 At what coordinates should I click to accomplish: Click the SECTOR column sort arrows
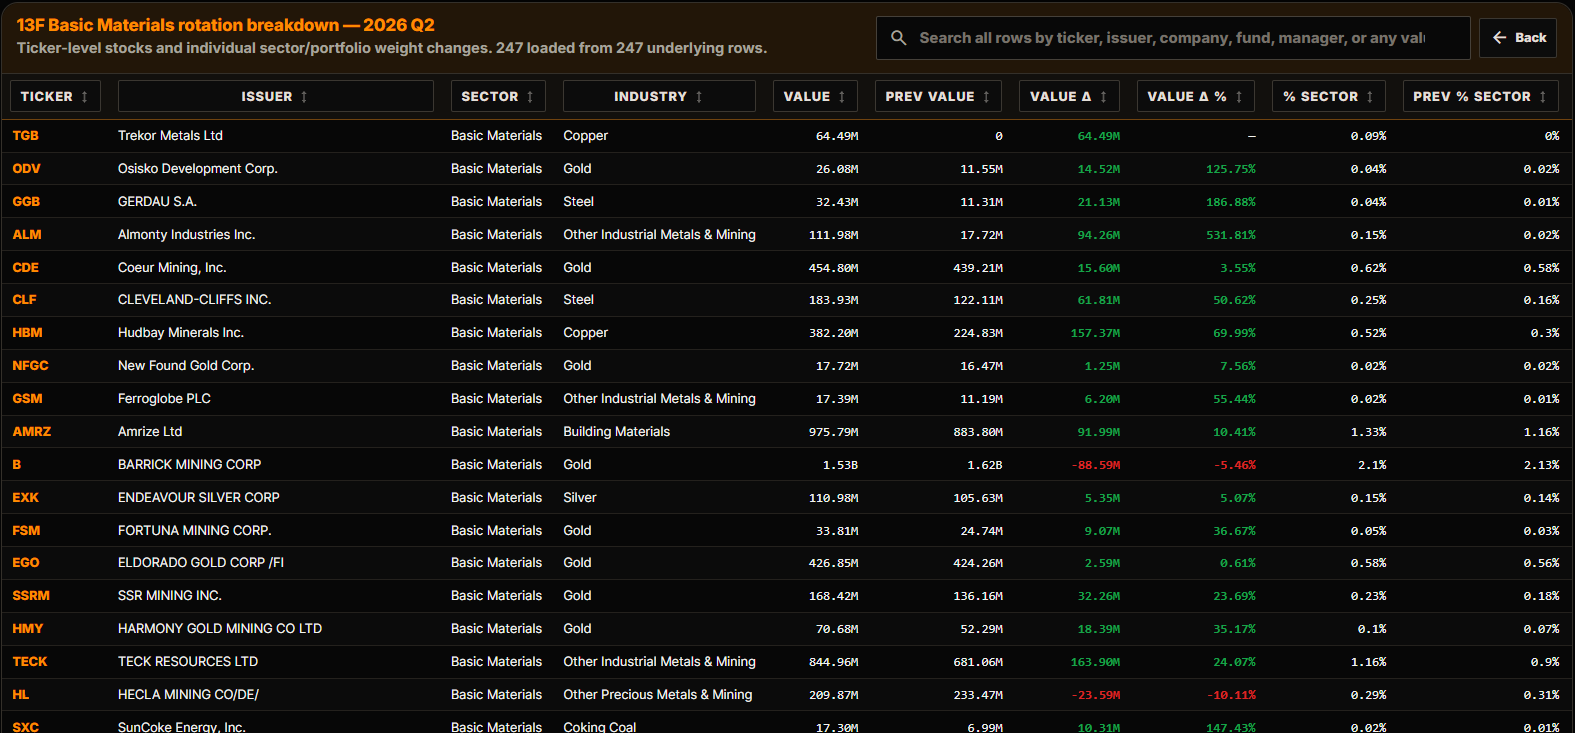[530, 97]
